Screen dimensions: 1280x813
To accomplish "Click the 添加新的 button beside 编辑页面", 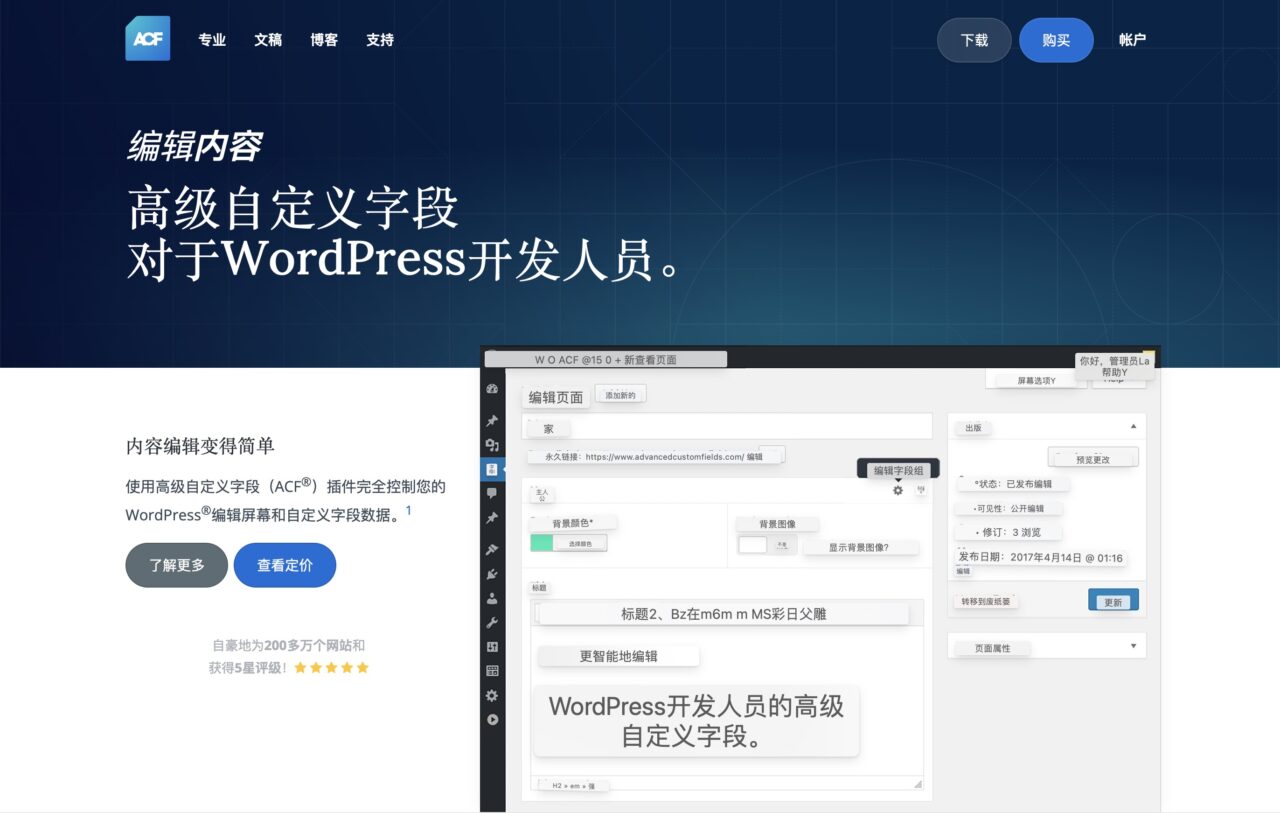I will click(620, 395).
